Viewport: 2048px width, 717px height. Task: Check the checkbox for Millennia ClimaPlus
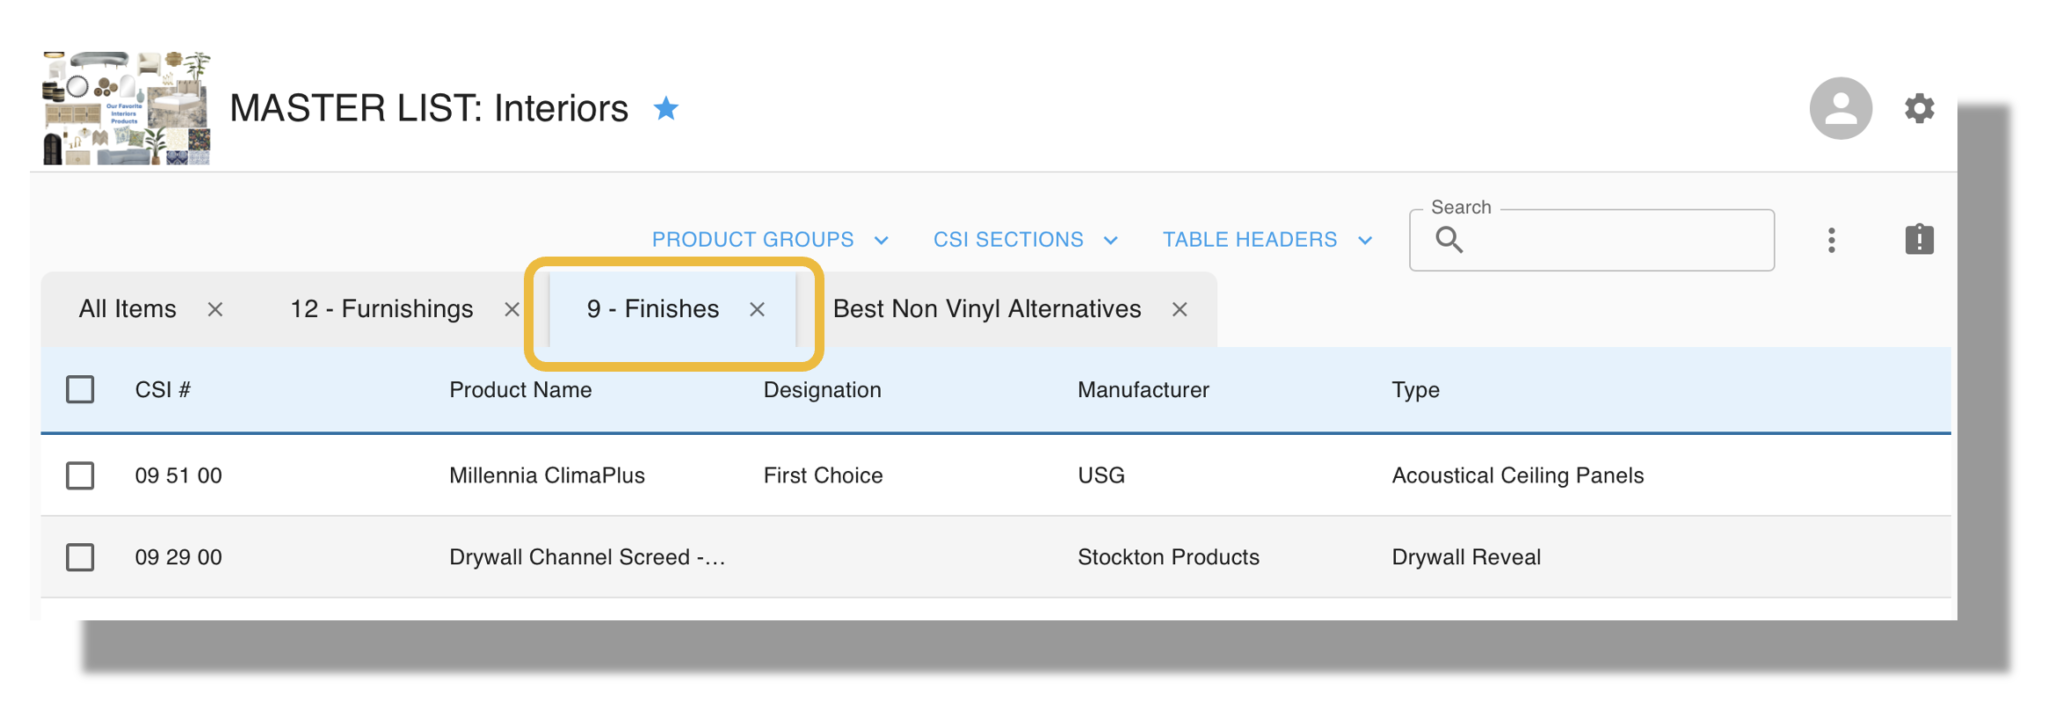coord(80,476)
